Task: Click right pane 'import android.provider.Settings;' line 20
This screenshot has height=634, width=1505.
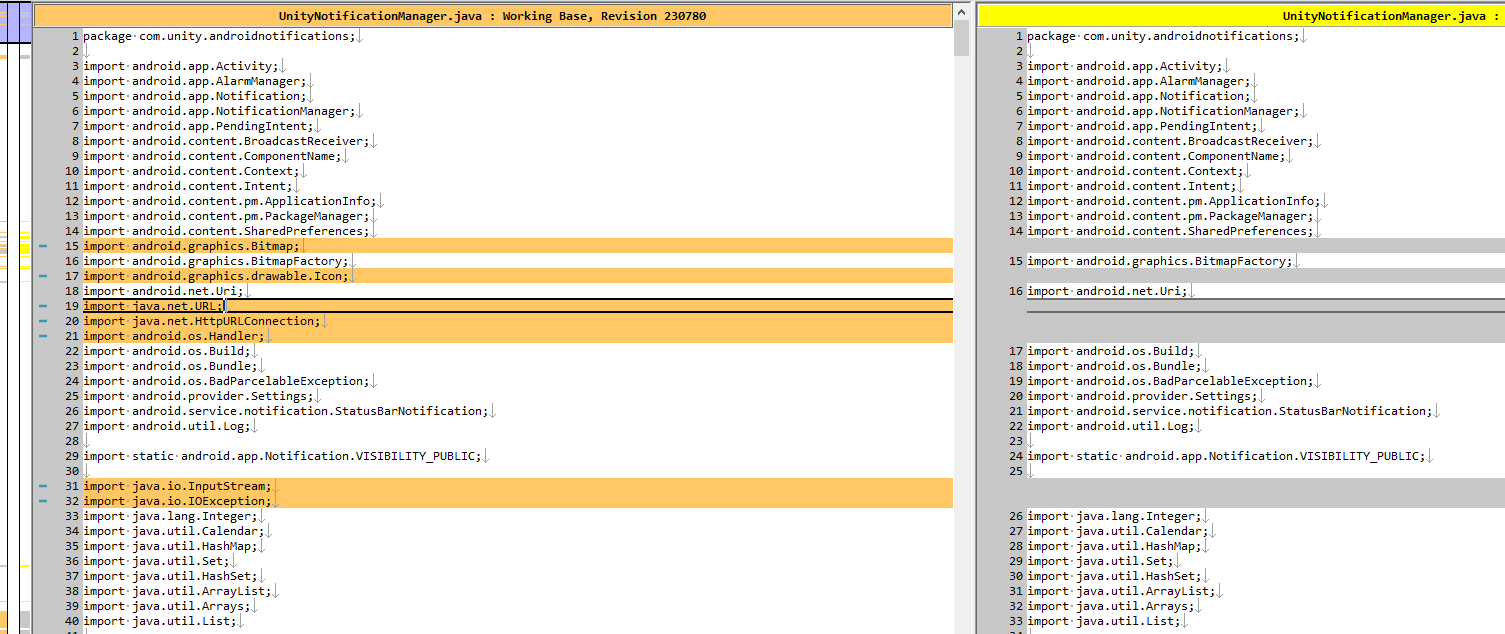Action: tap(1142, 396)
